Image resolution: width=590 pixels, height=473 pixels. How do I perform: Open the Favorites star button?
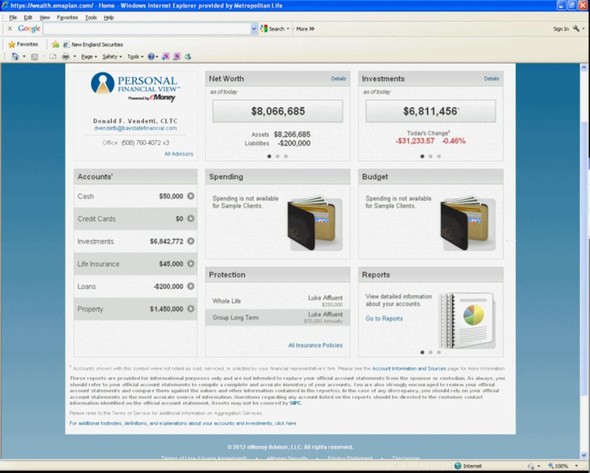point(23,44)
